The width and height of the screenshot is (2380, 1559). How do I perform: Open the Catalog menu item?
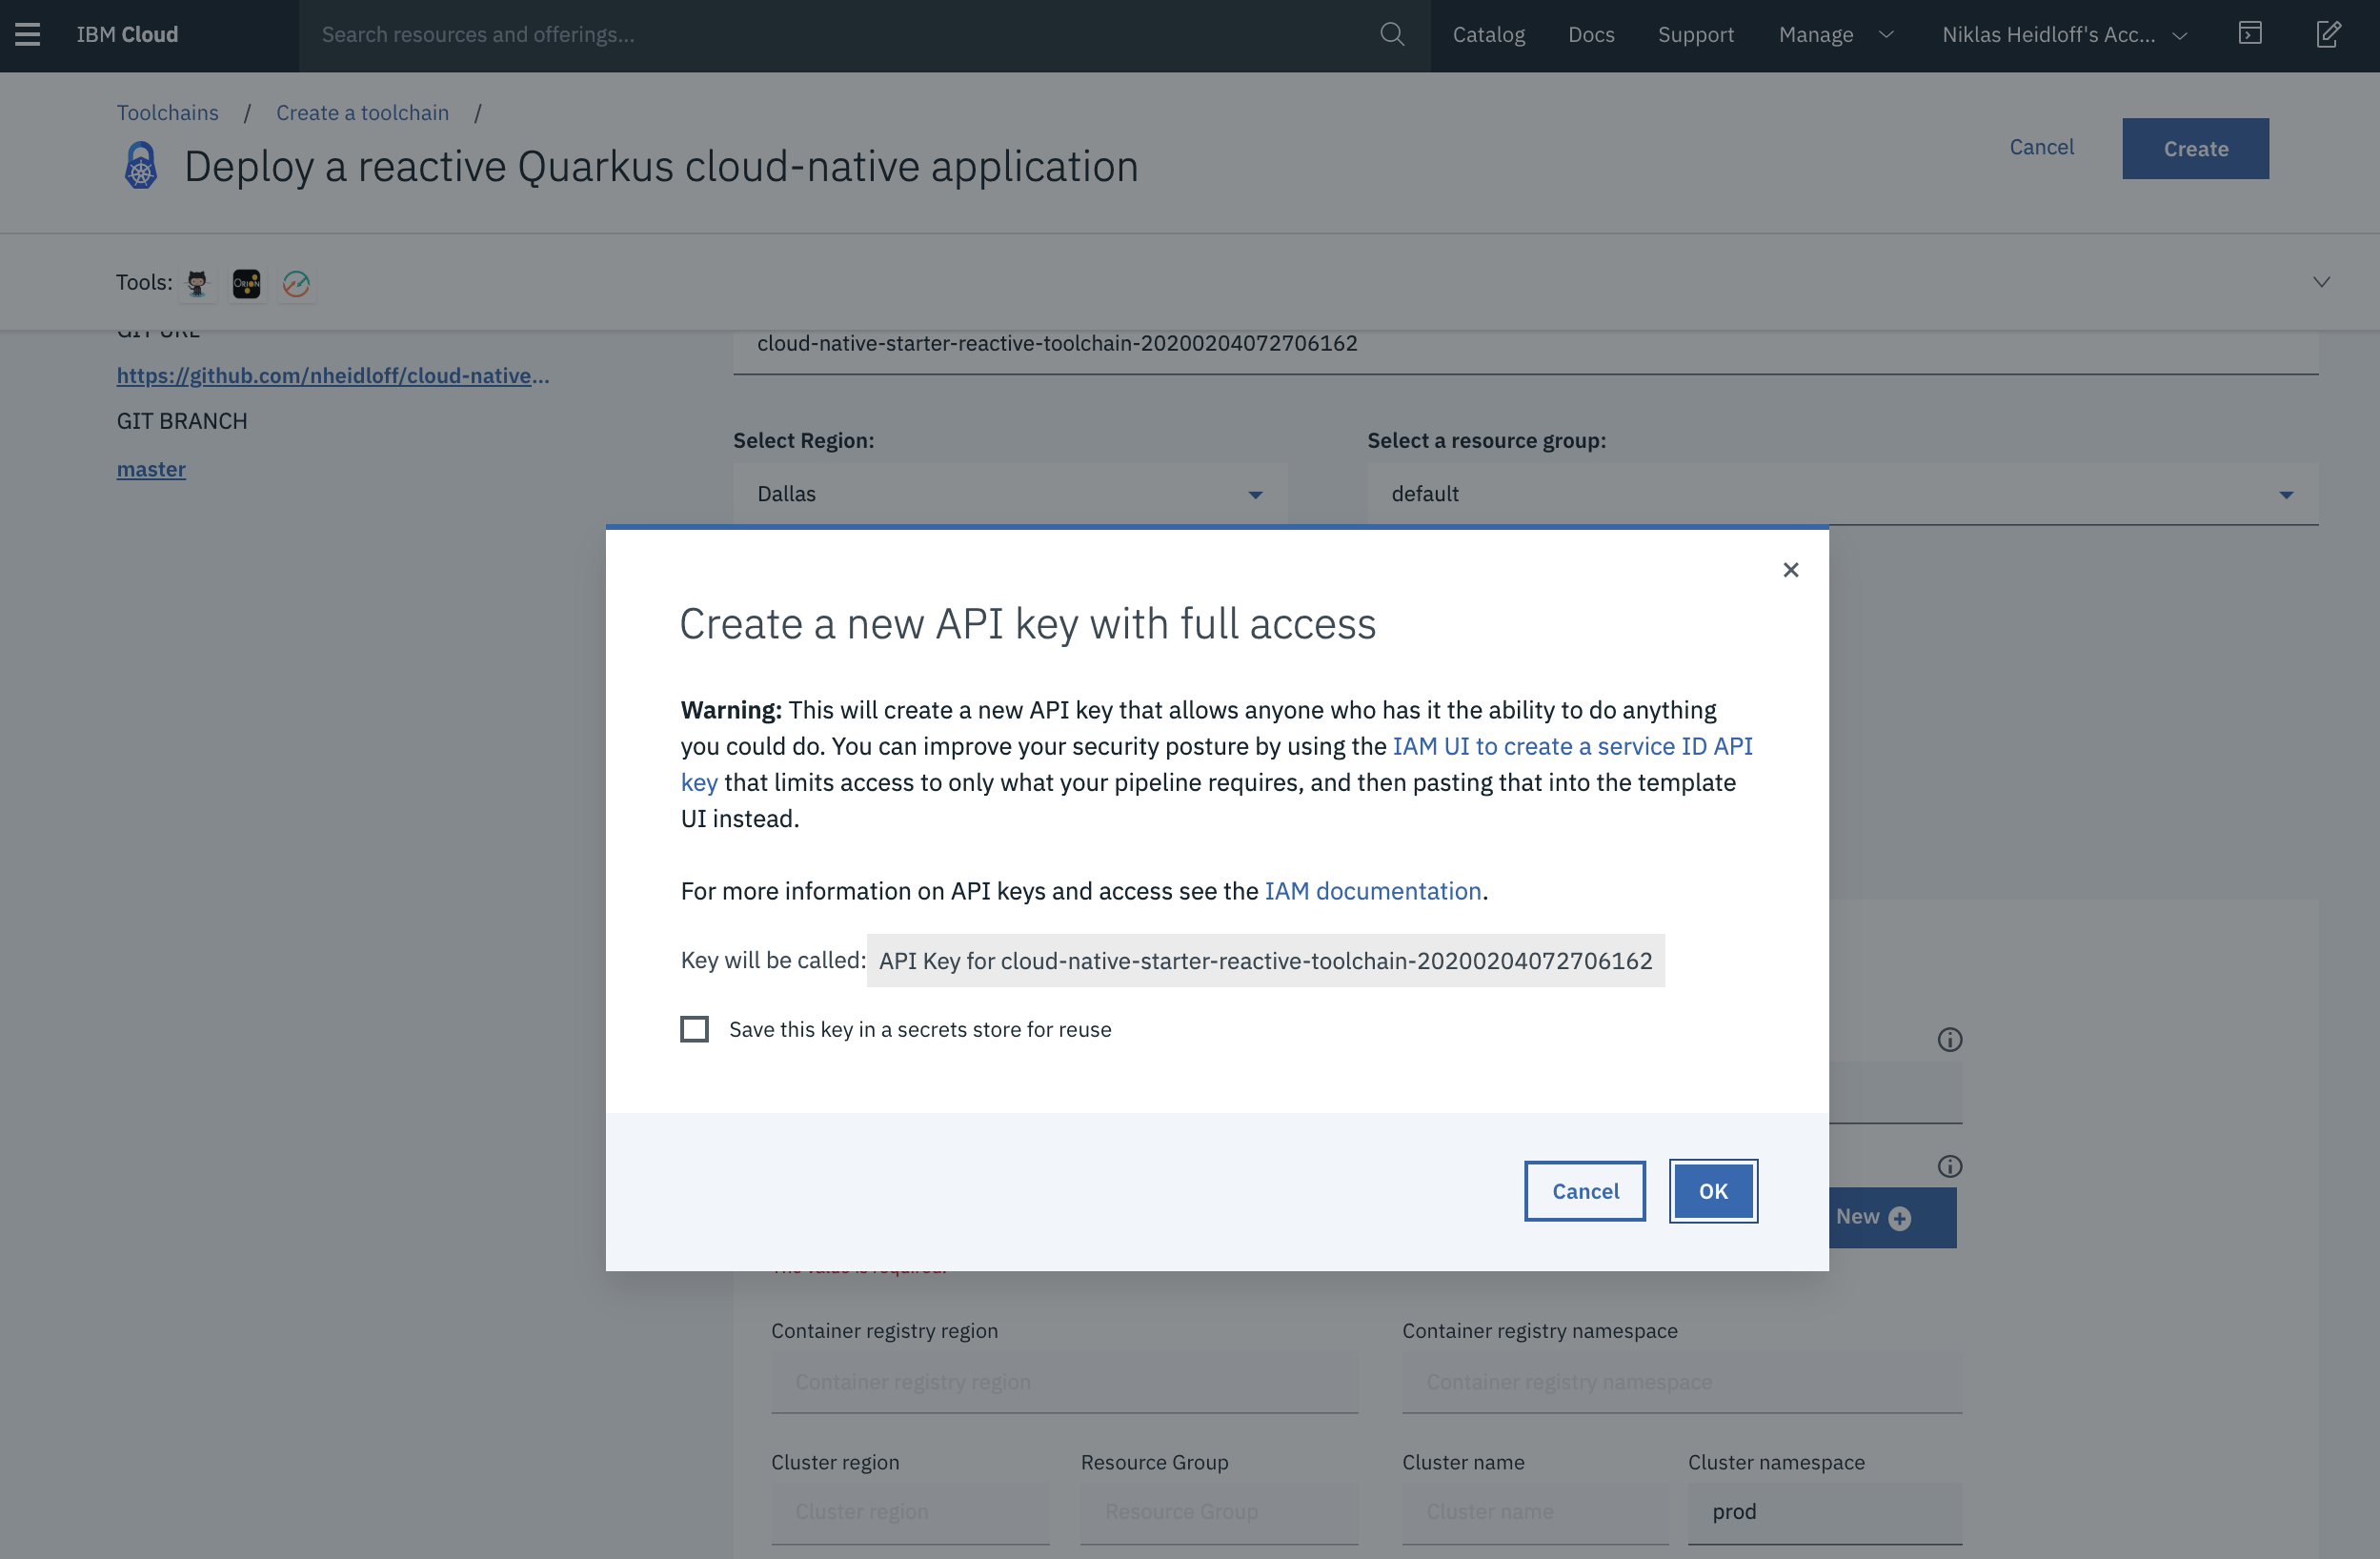click(x=1488, y=35)
